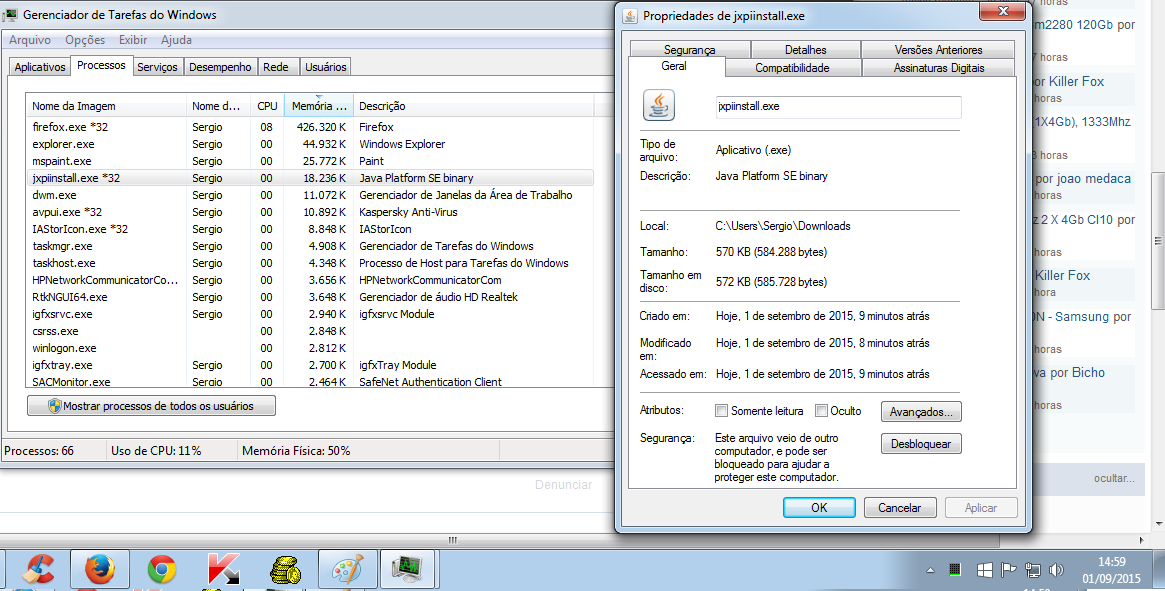1165x591 pixels.
Task: Open Action Center flag tray icon
Action: tap(1008, 570)
